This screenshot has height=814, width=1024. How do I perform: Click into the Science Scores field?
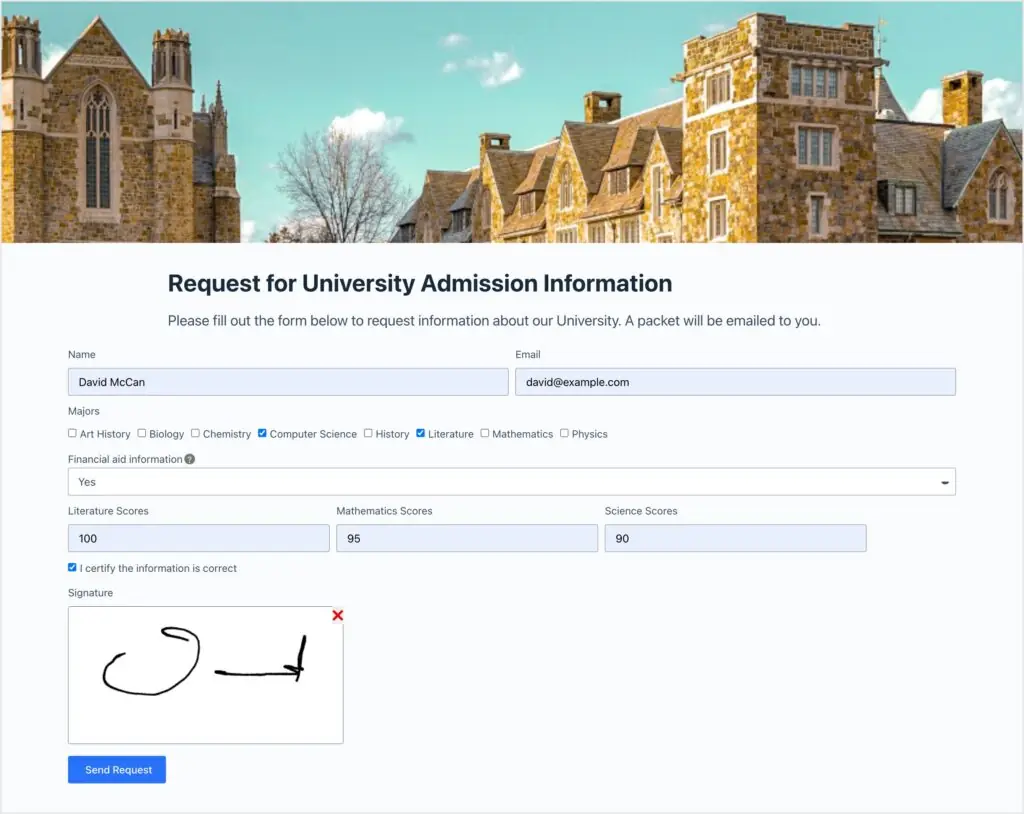(735, 538)
